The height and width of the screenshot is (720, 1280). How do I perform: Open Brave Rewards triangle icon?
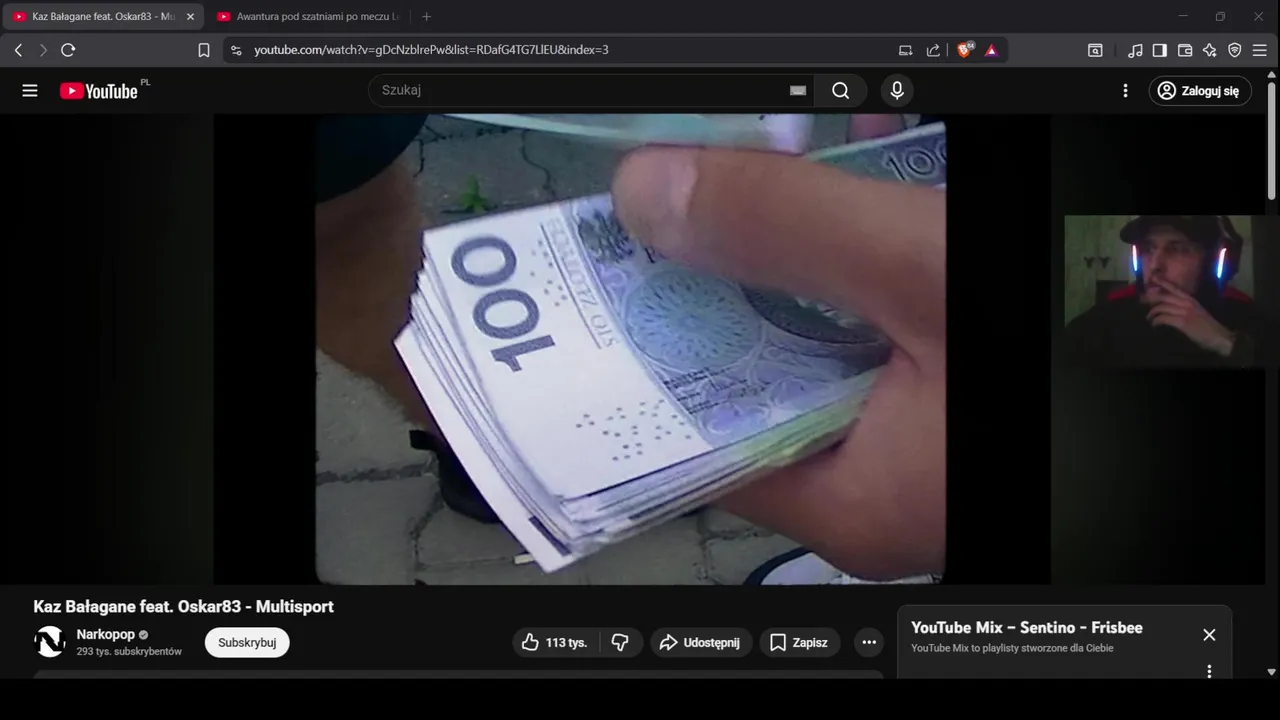coord(991,50)
